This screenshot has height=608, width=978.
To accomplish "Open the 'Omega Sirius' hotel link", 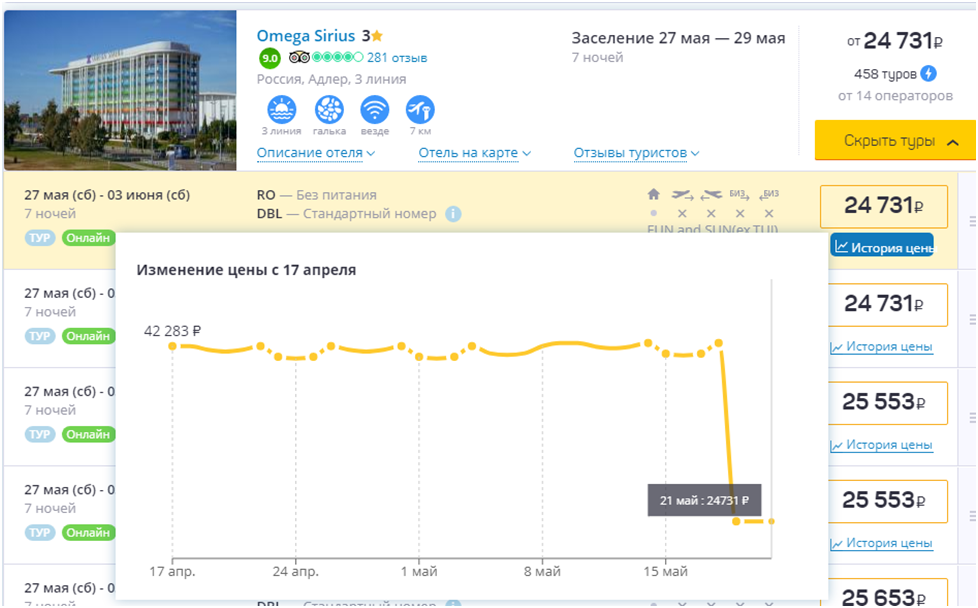I will 306,35.
